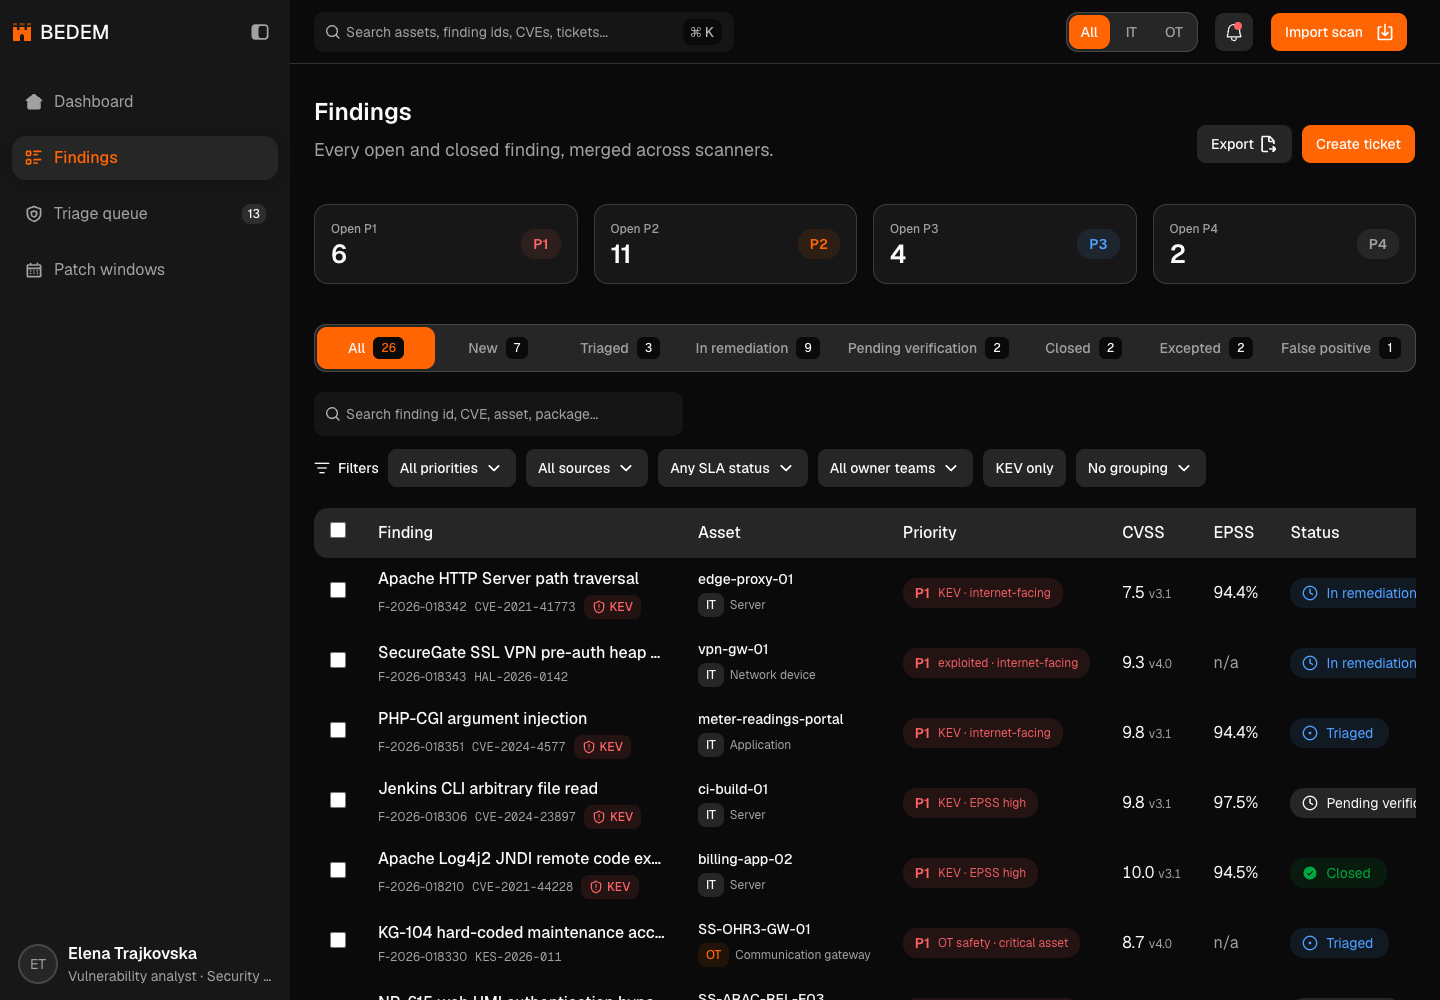Switch to the New findings tab

point(498,348)
